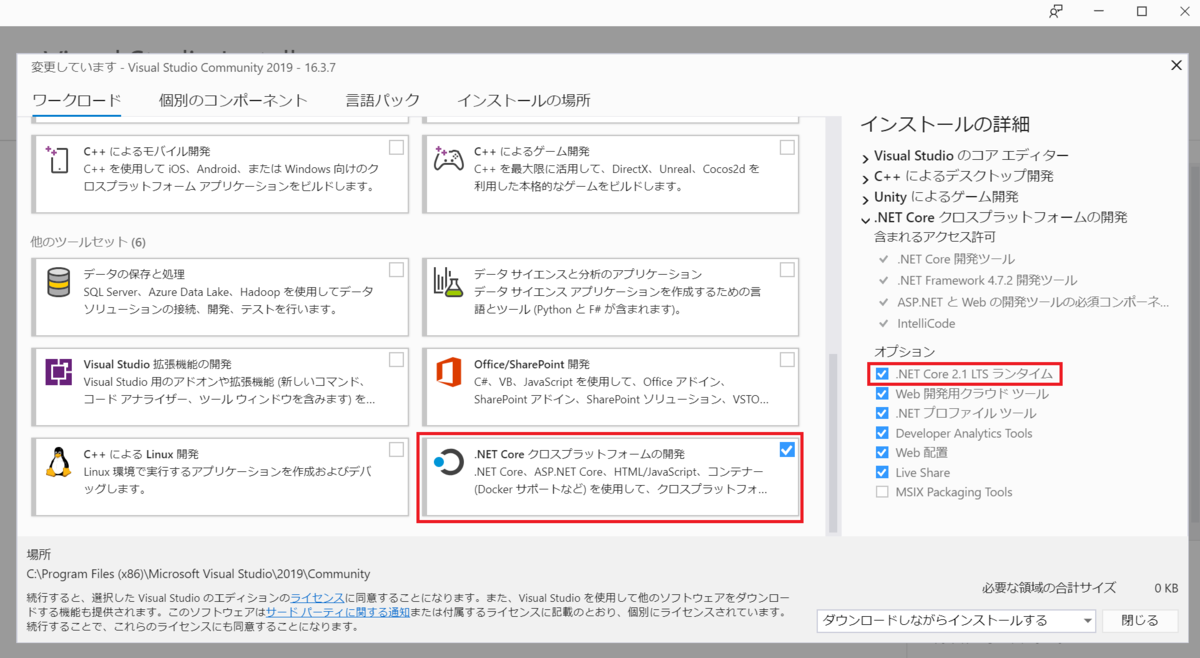Click the Visual Studio extension development icon
Screen dimensions: 1200x658
(x=58, y=372)
